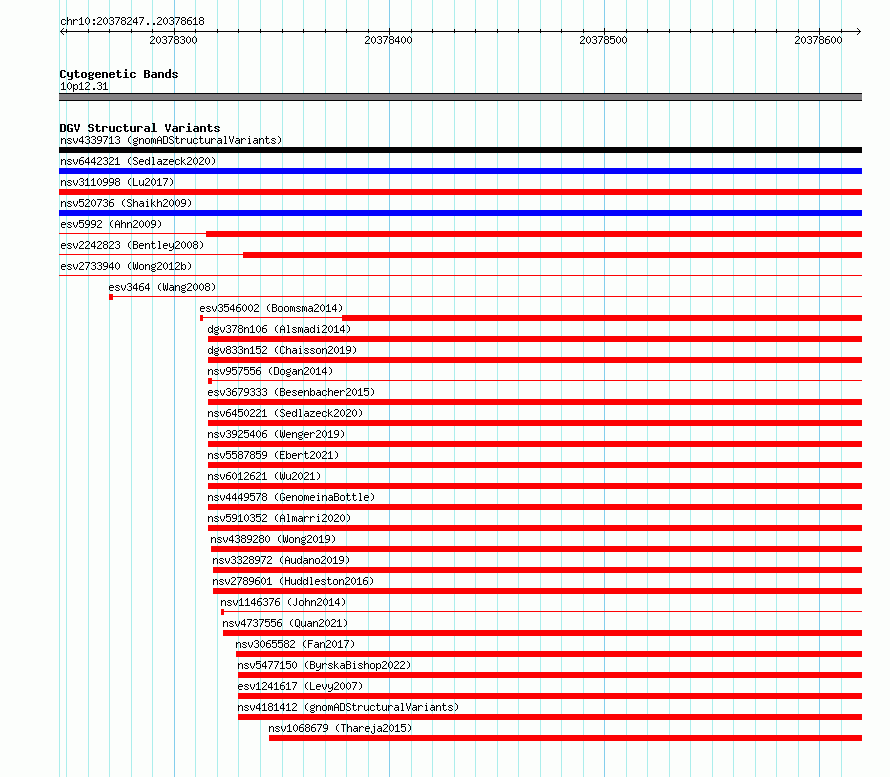Click the left arrow of the ruler
The height and width of the screenshot is (777, 890).
pos(63,32)
